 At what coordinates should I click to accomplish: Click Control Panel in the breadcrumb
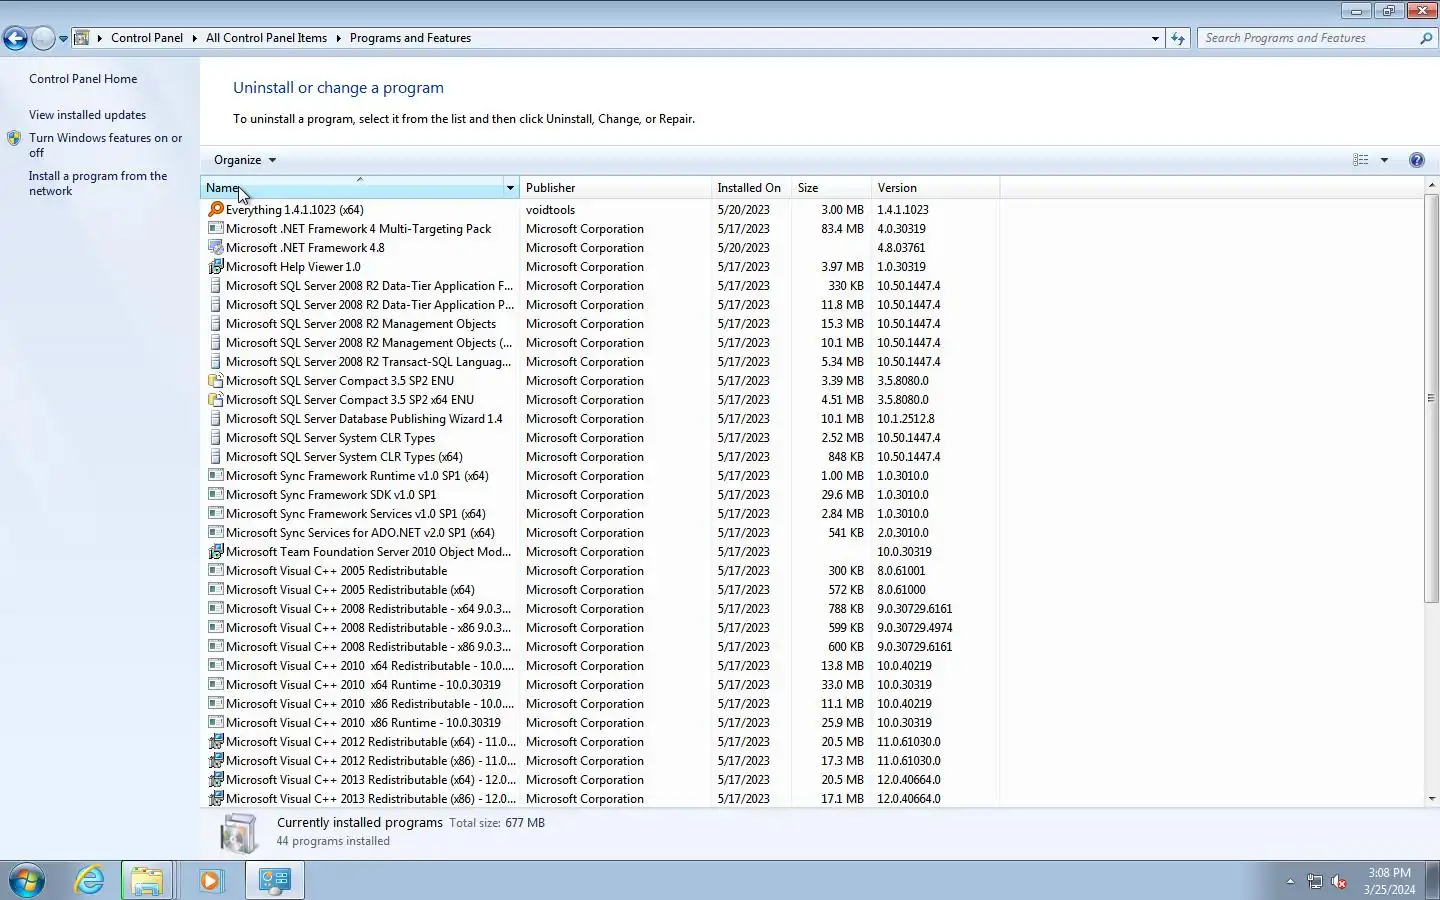pyautogui.click(x=147, y=38)
